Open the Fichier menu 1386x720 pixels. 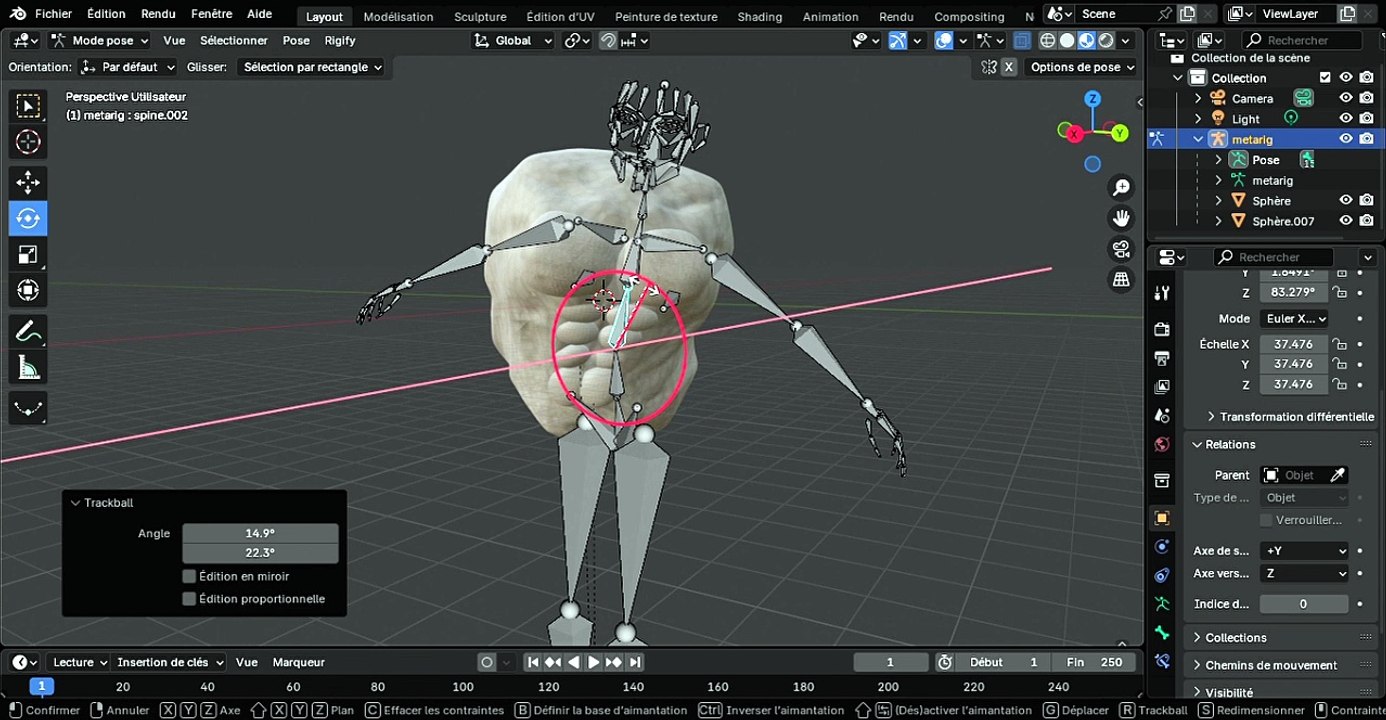(x=53, y=14)
